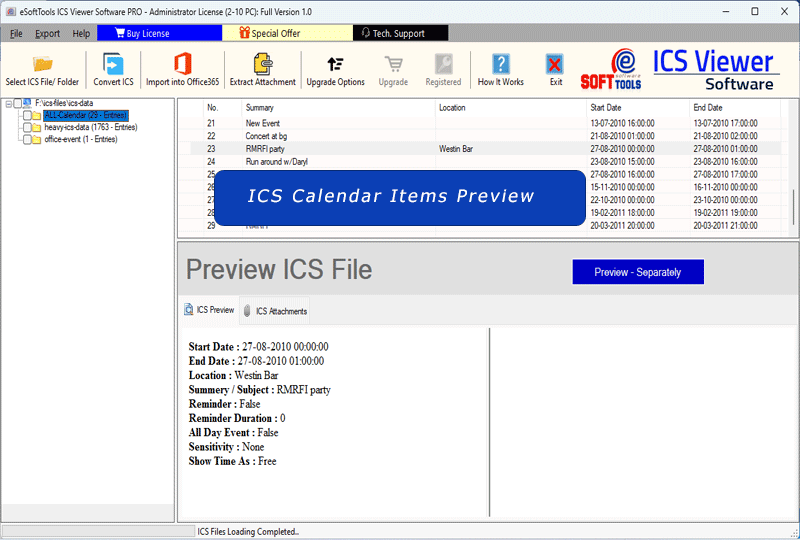Click start date 13-07-2010 16:00:00
Image resolution: width=800 pixels, height=540 pixels.
(622, 123)
